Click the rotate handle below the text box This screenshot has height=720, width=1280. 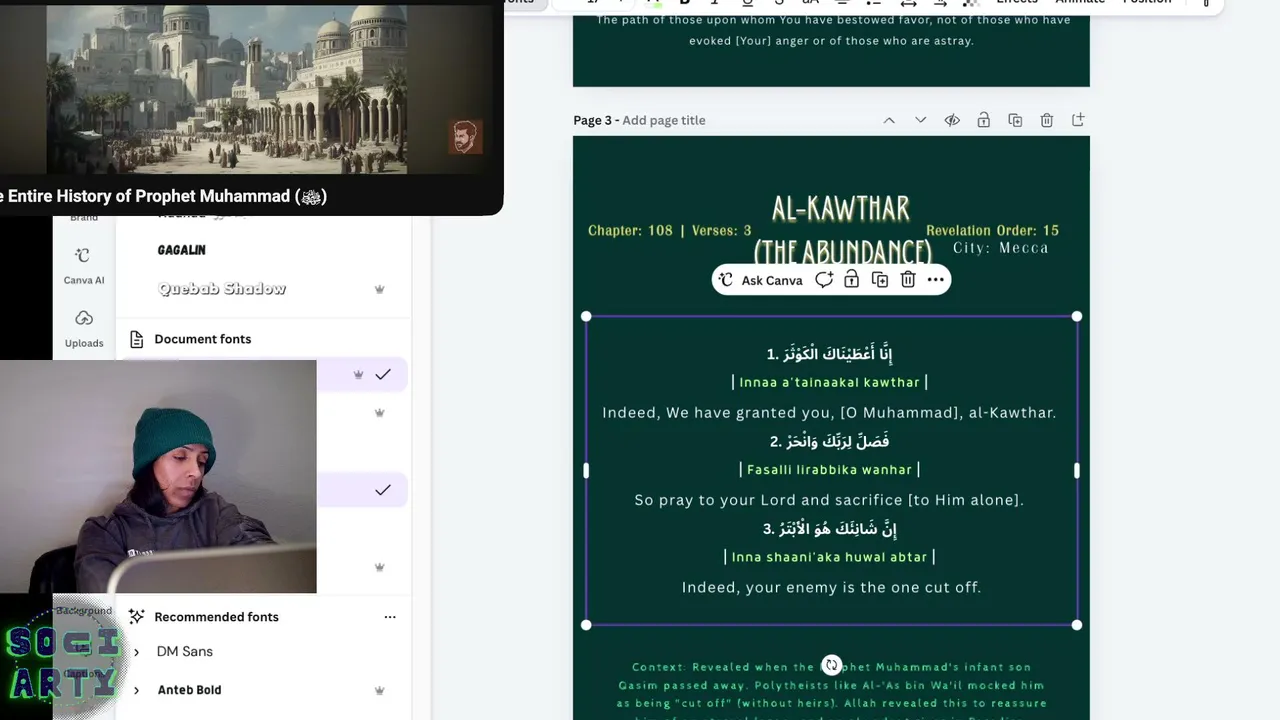click(x=831, y=665)
